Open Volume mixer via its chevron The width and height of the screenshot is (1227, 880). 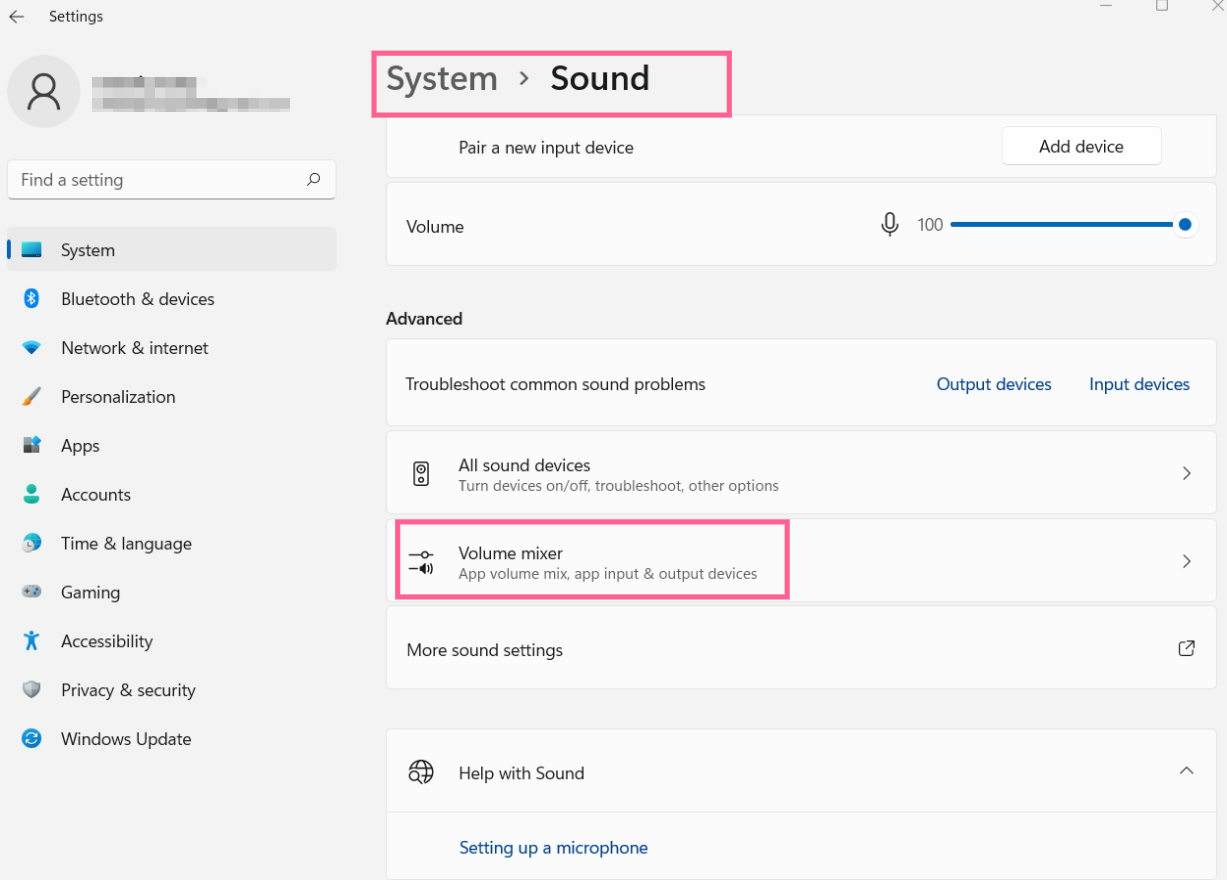pos(1186,561)
